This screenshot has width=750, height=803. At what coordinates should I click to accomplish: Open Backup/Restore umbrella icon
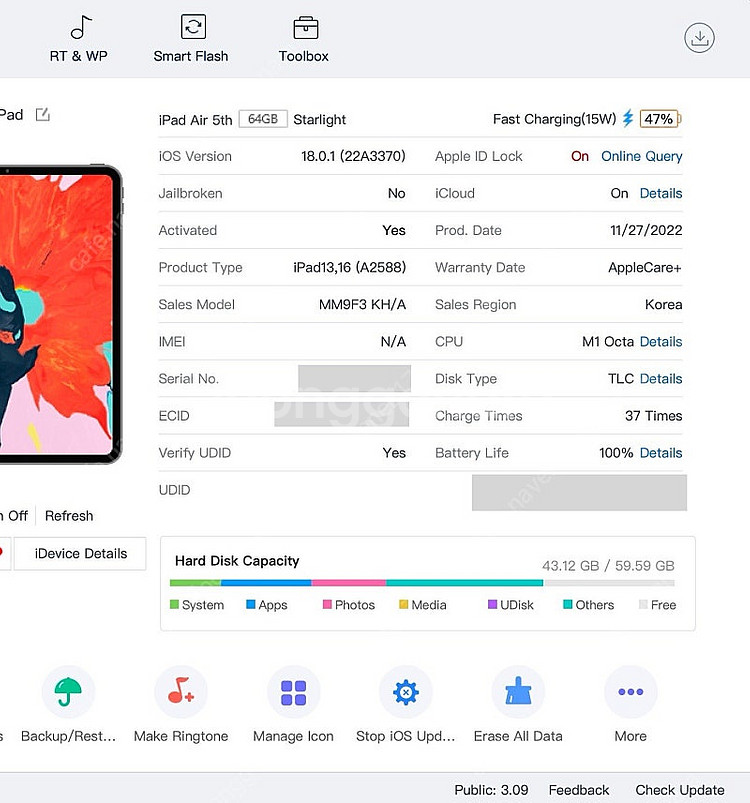tap(68, 691)
